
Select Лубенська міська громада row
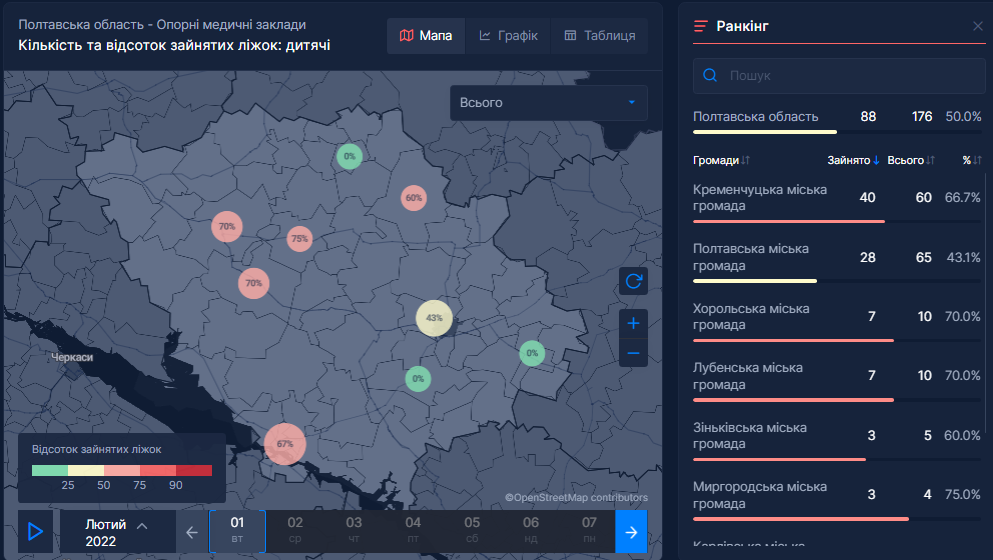[837, 380]
